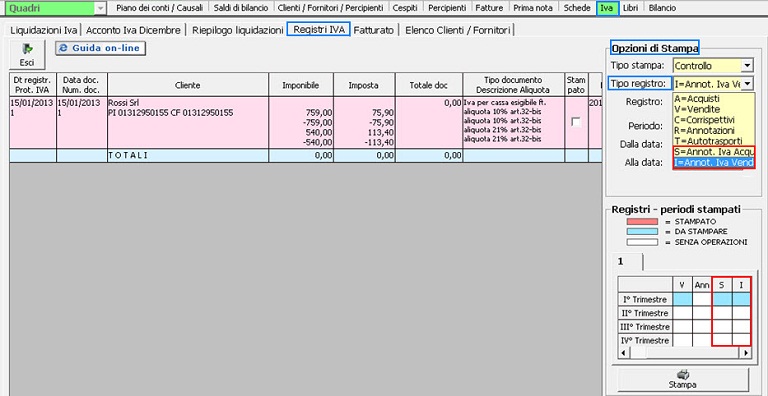Open the Quadri dropdown

click(x=99, y=8)
